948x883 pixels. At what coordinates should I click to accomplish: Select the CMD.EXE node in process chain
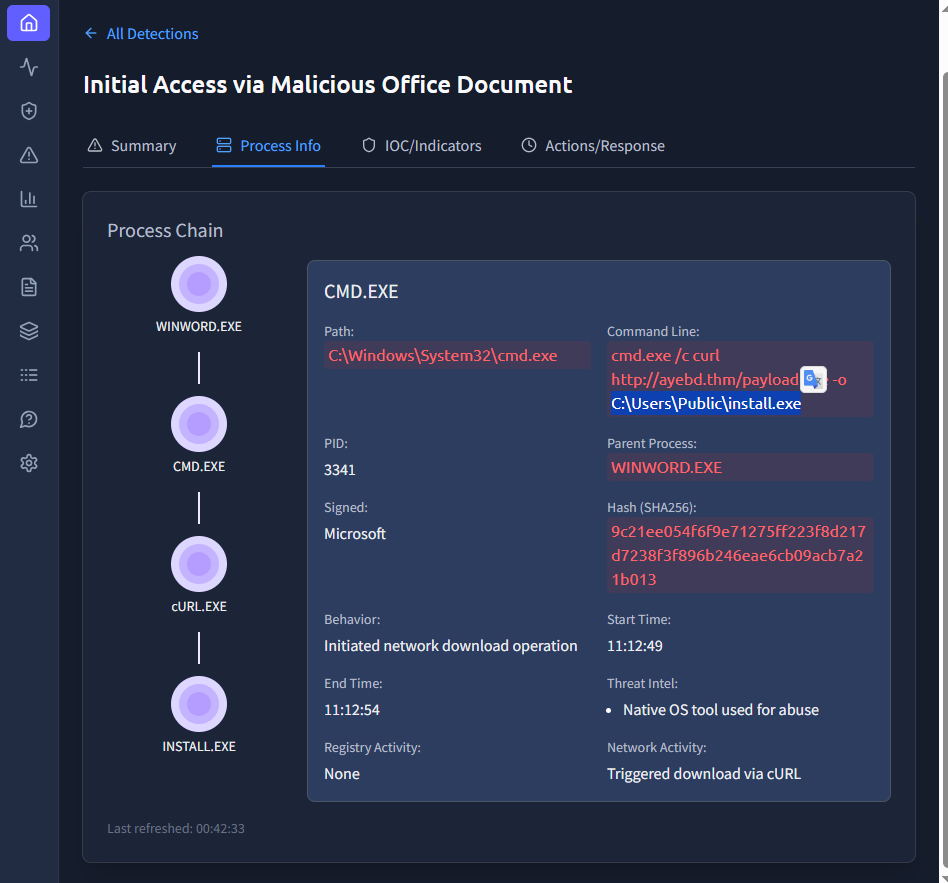tap(199, 424)
